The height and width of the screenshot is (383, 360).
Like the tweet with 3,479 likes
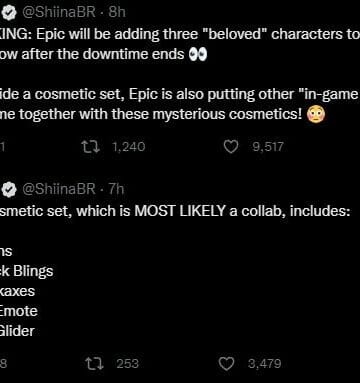pos(226,364)
